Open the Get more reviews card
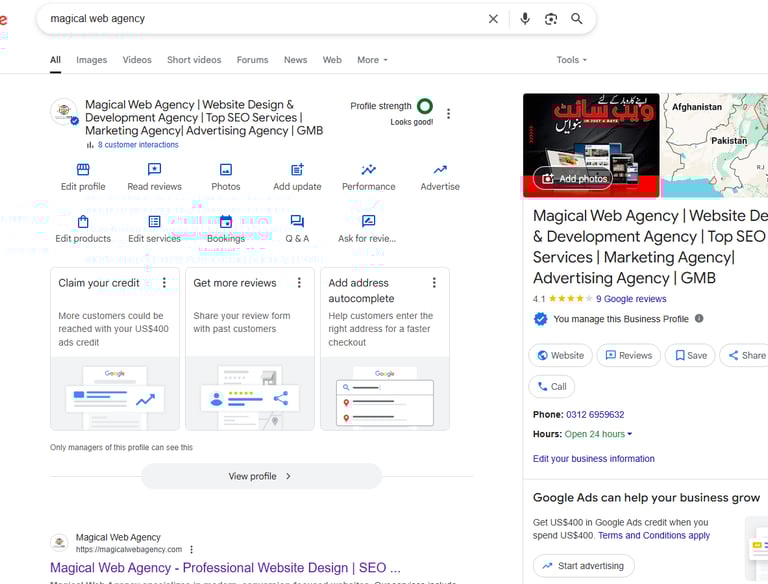 (250, 349)
